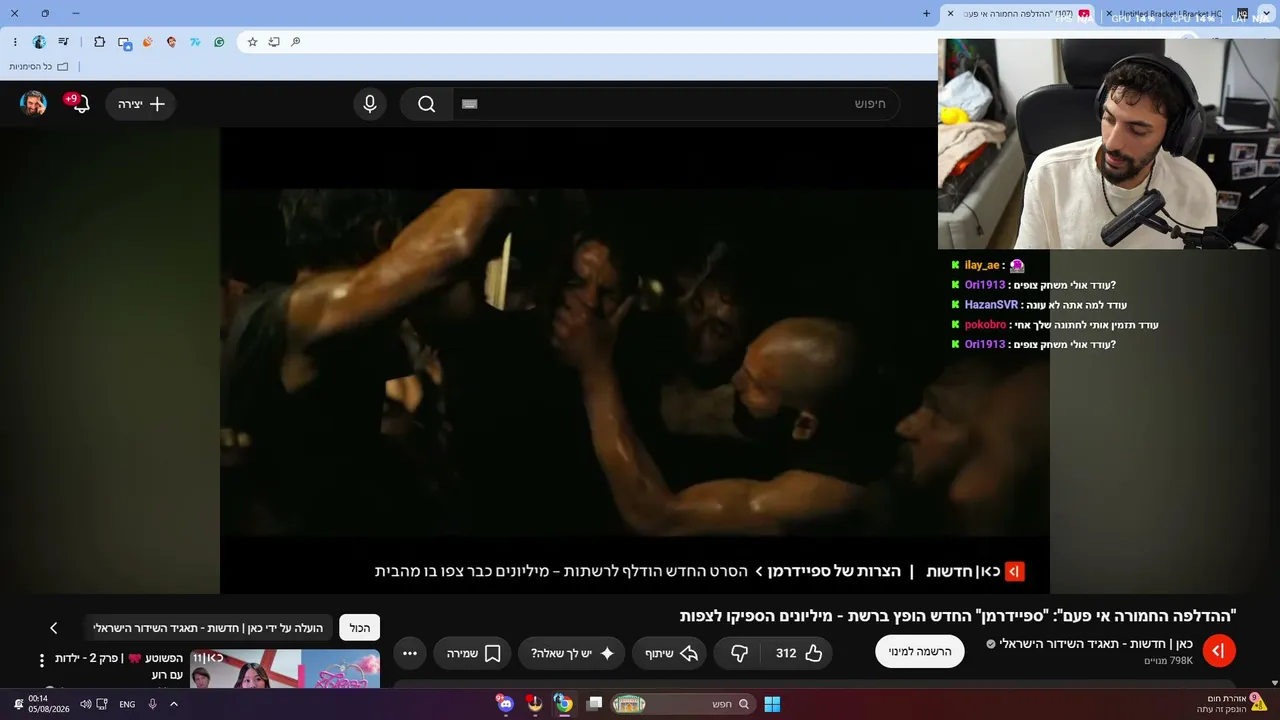Open the Kan News channel avatar
Image resolution: width=1280 pixels, height=720 pixels.
pyautogui.click(x=1219, y=651)
